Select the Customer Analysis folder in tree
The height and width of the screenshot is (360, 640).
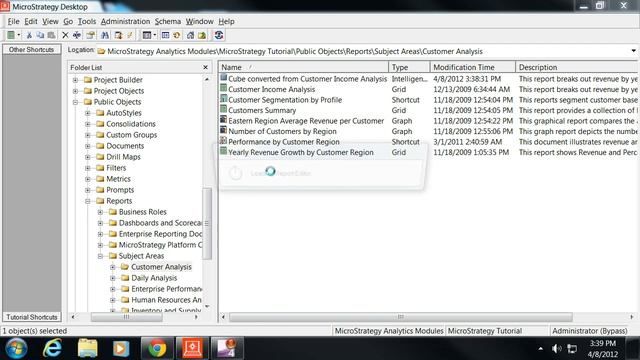coord(161,267)
